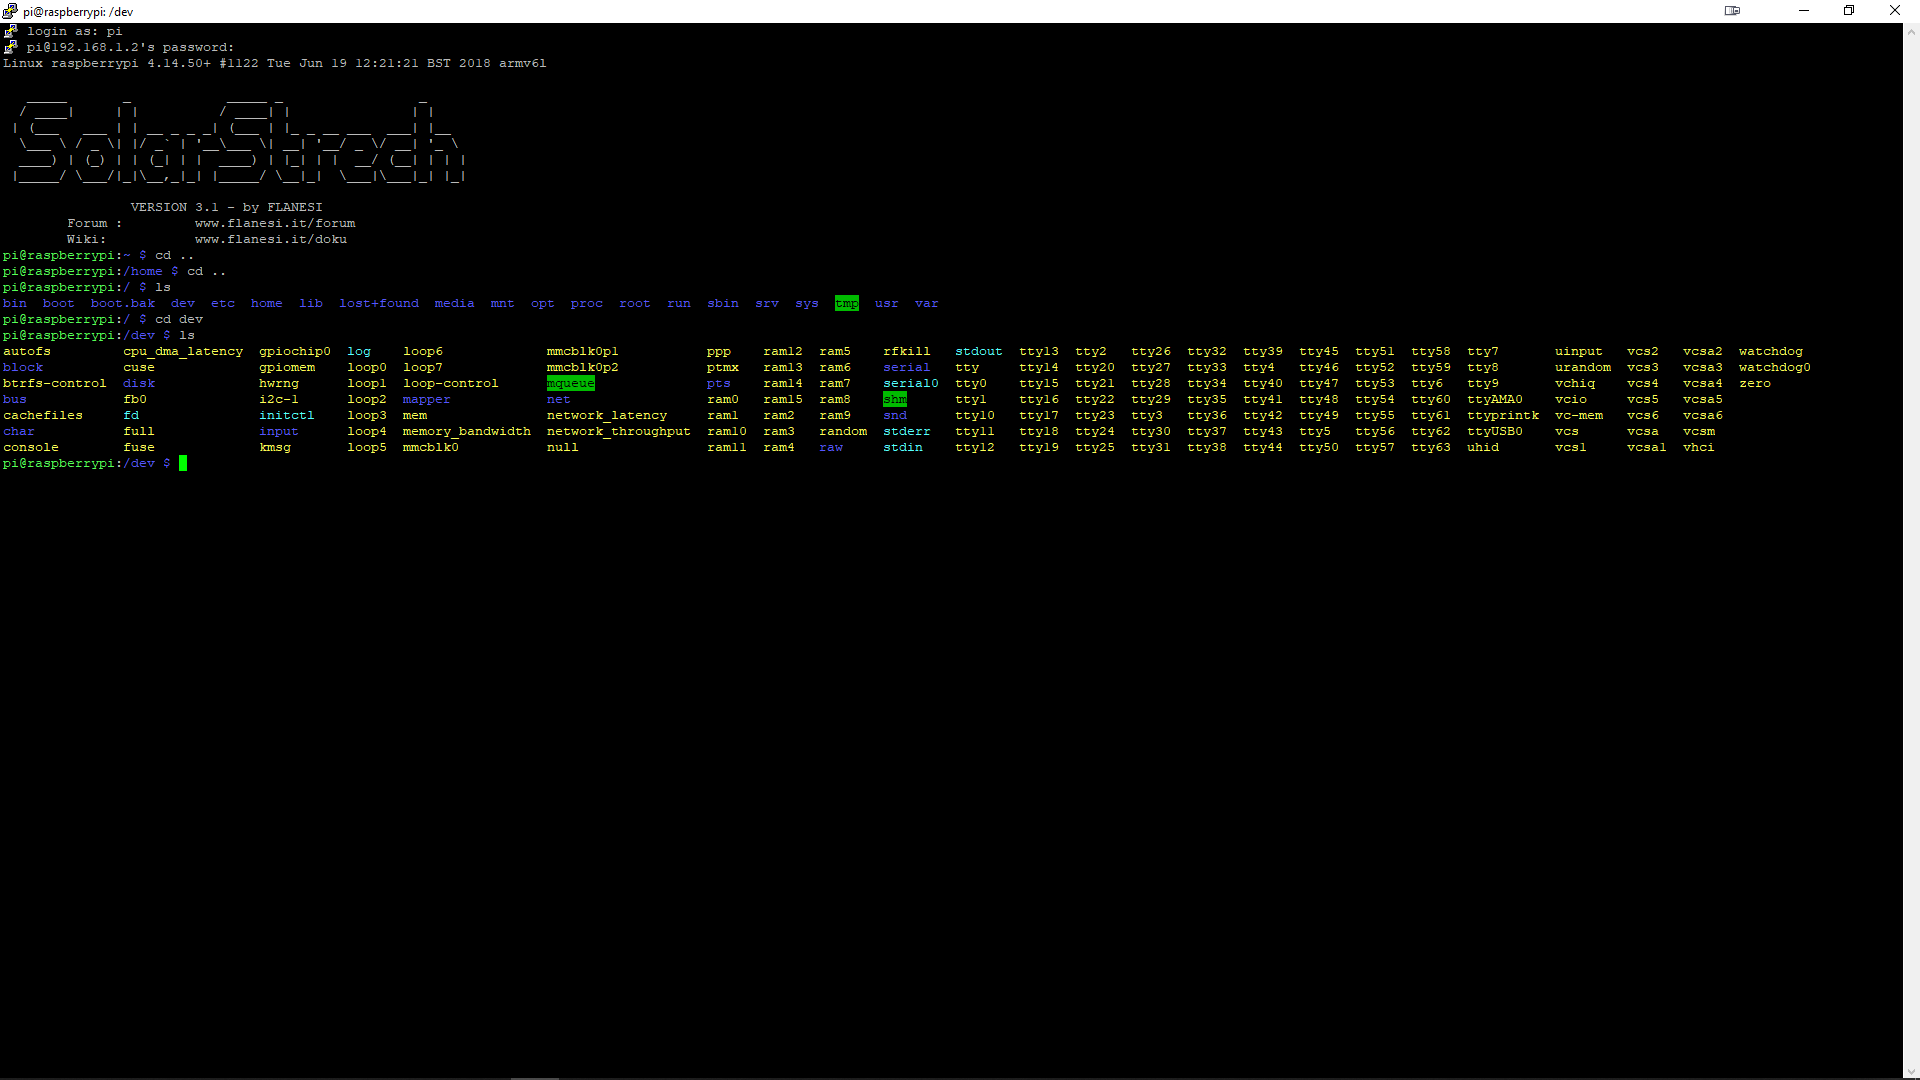Click 'stderr' link entry

pyautogui.click(x=907, y=431)
